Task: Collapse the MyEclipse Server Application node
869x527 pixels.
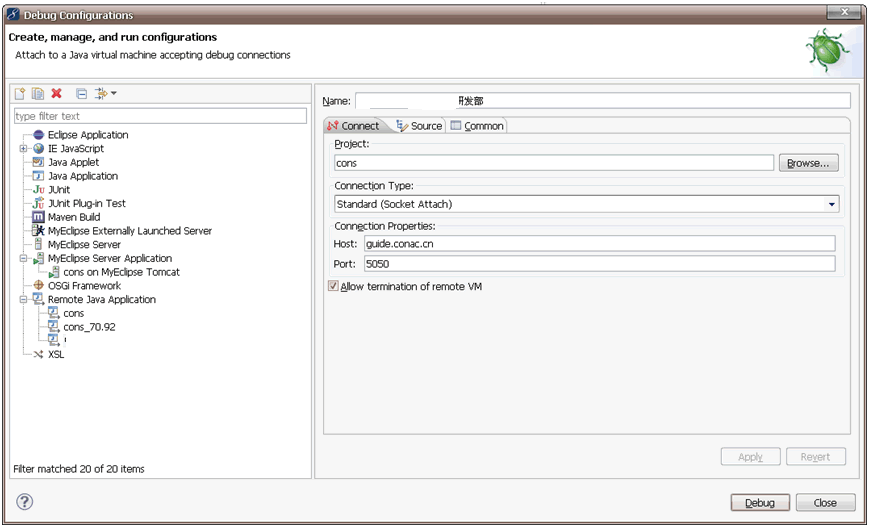Action: (x=23, y=258)
